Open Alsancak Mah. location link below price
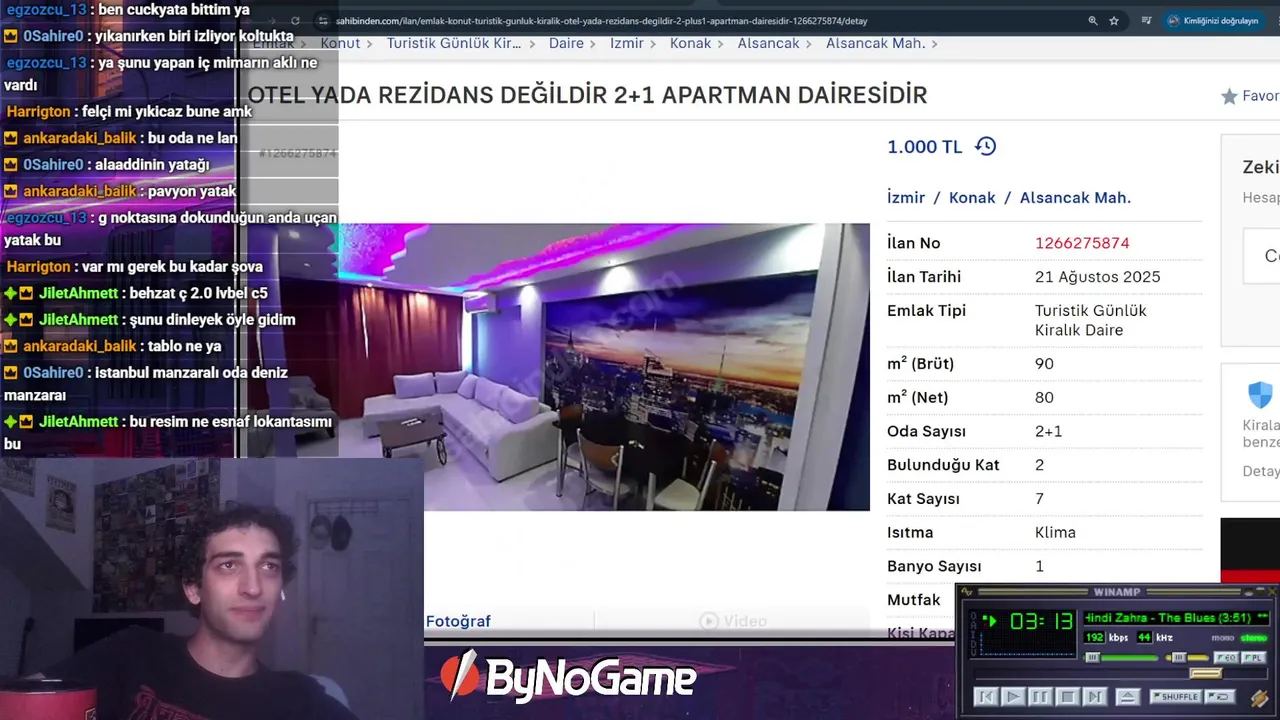1280x720 pixels. click(x=1075, y=198)
